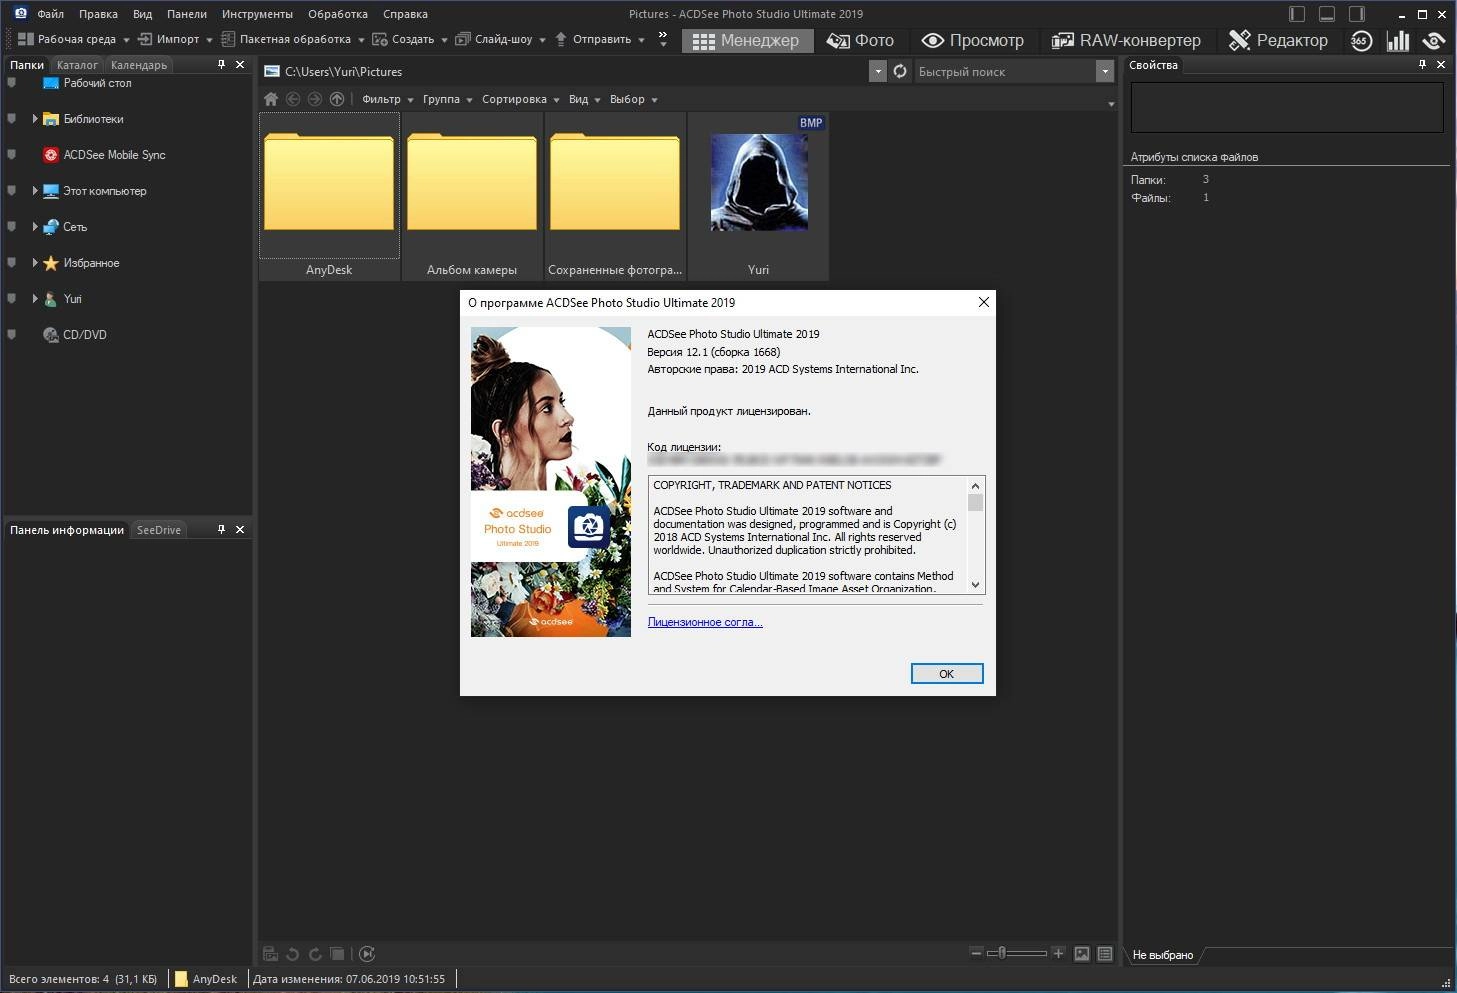Go up one folder level arrow
The width and height of the screenshot is (1457, 993).
[337, 99]
